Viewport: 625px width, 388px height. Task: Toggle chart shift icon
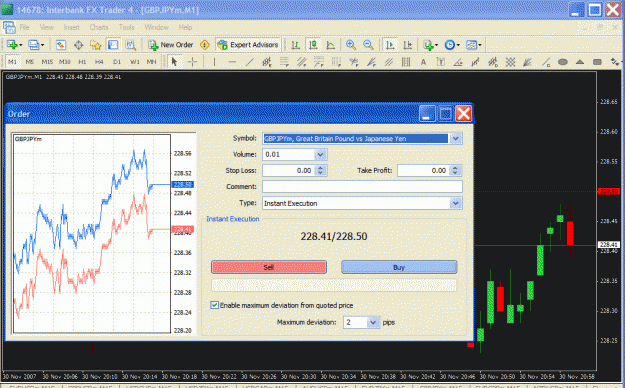coord(408,45)
